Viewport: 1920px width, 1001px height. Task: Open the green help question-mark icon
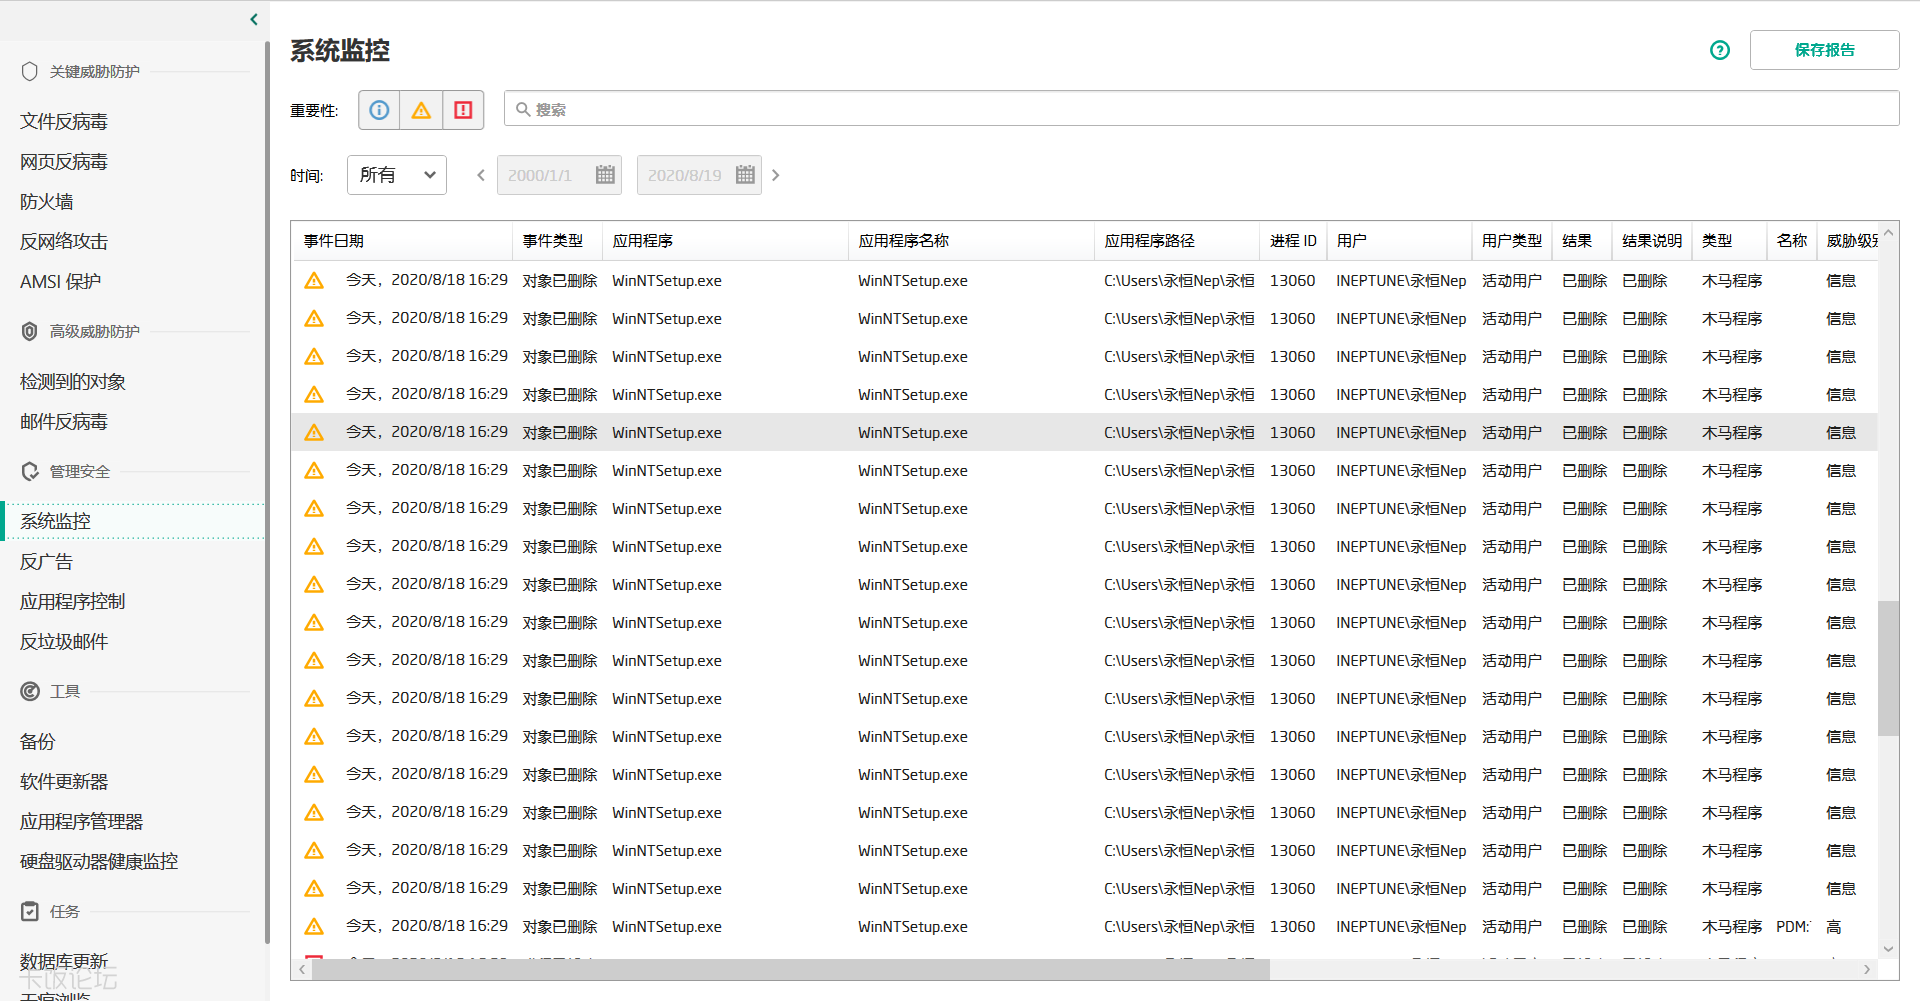click(1719, 50)
